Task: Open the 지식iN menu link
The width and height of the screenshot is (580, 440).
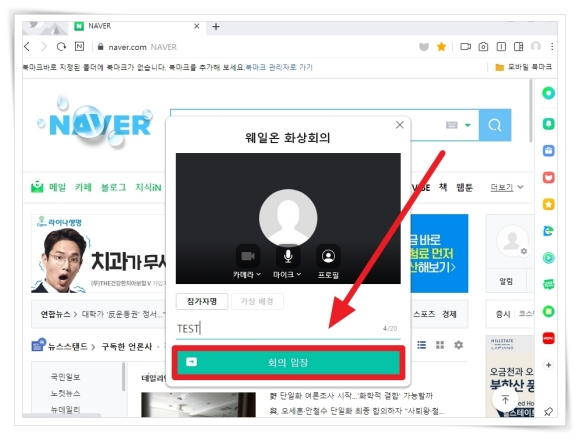Action: [x=148, y=187]
